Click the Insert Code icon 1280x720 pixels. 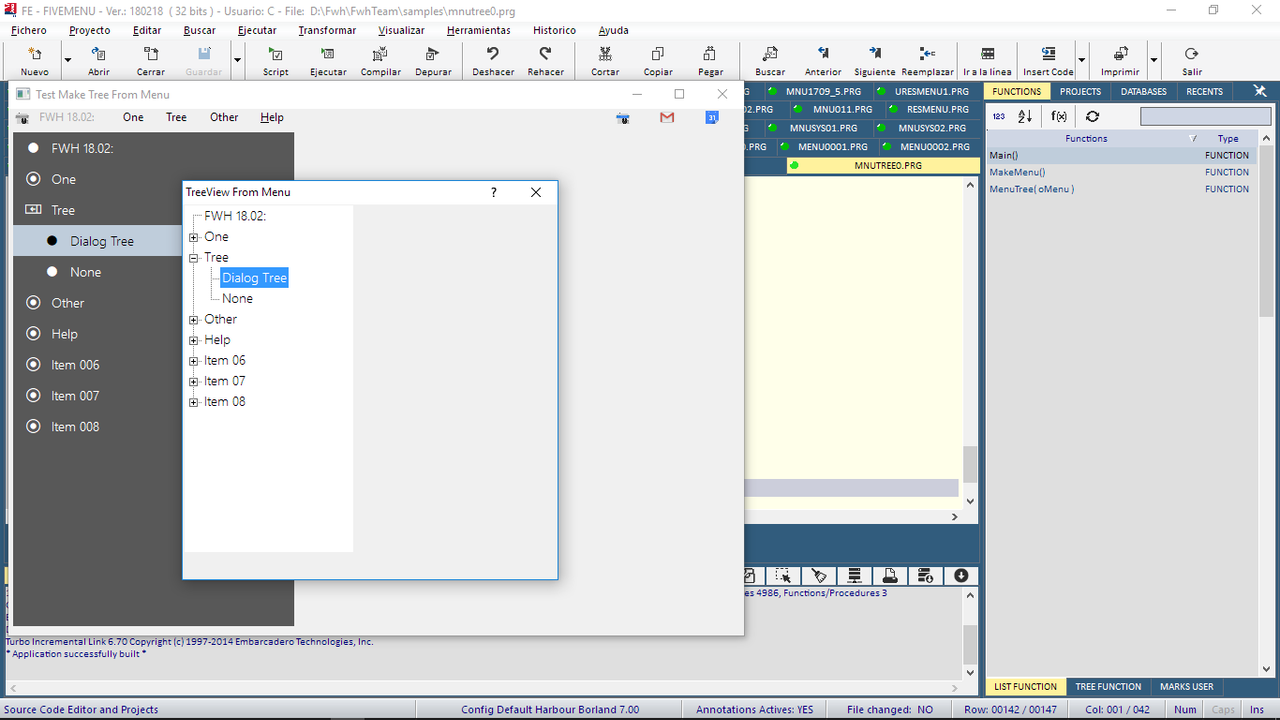click(x=1048, y=54)
